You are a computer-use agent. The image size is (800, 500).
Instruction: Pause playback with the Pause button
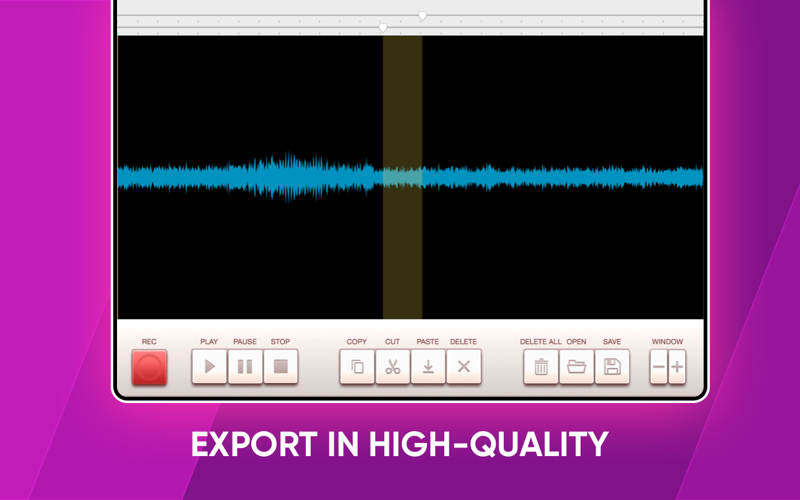click(245, 366)
